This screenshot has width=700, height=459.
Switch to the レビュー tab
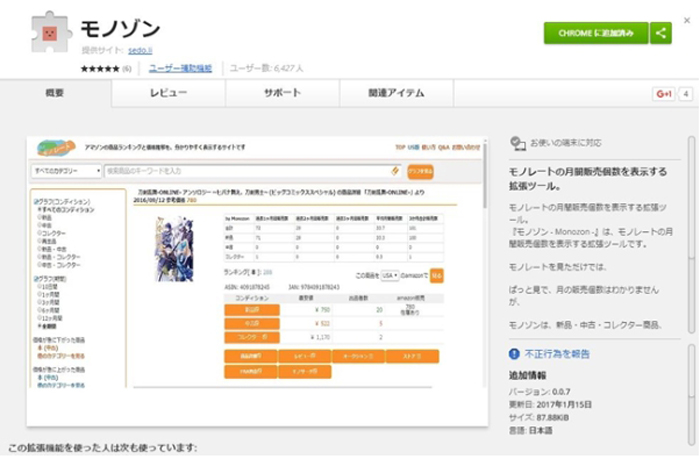pyautogui.click(x=168, y=93)
